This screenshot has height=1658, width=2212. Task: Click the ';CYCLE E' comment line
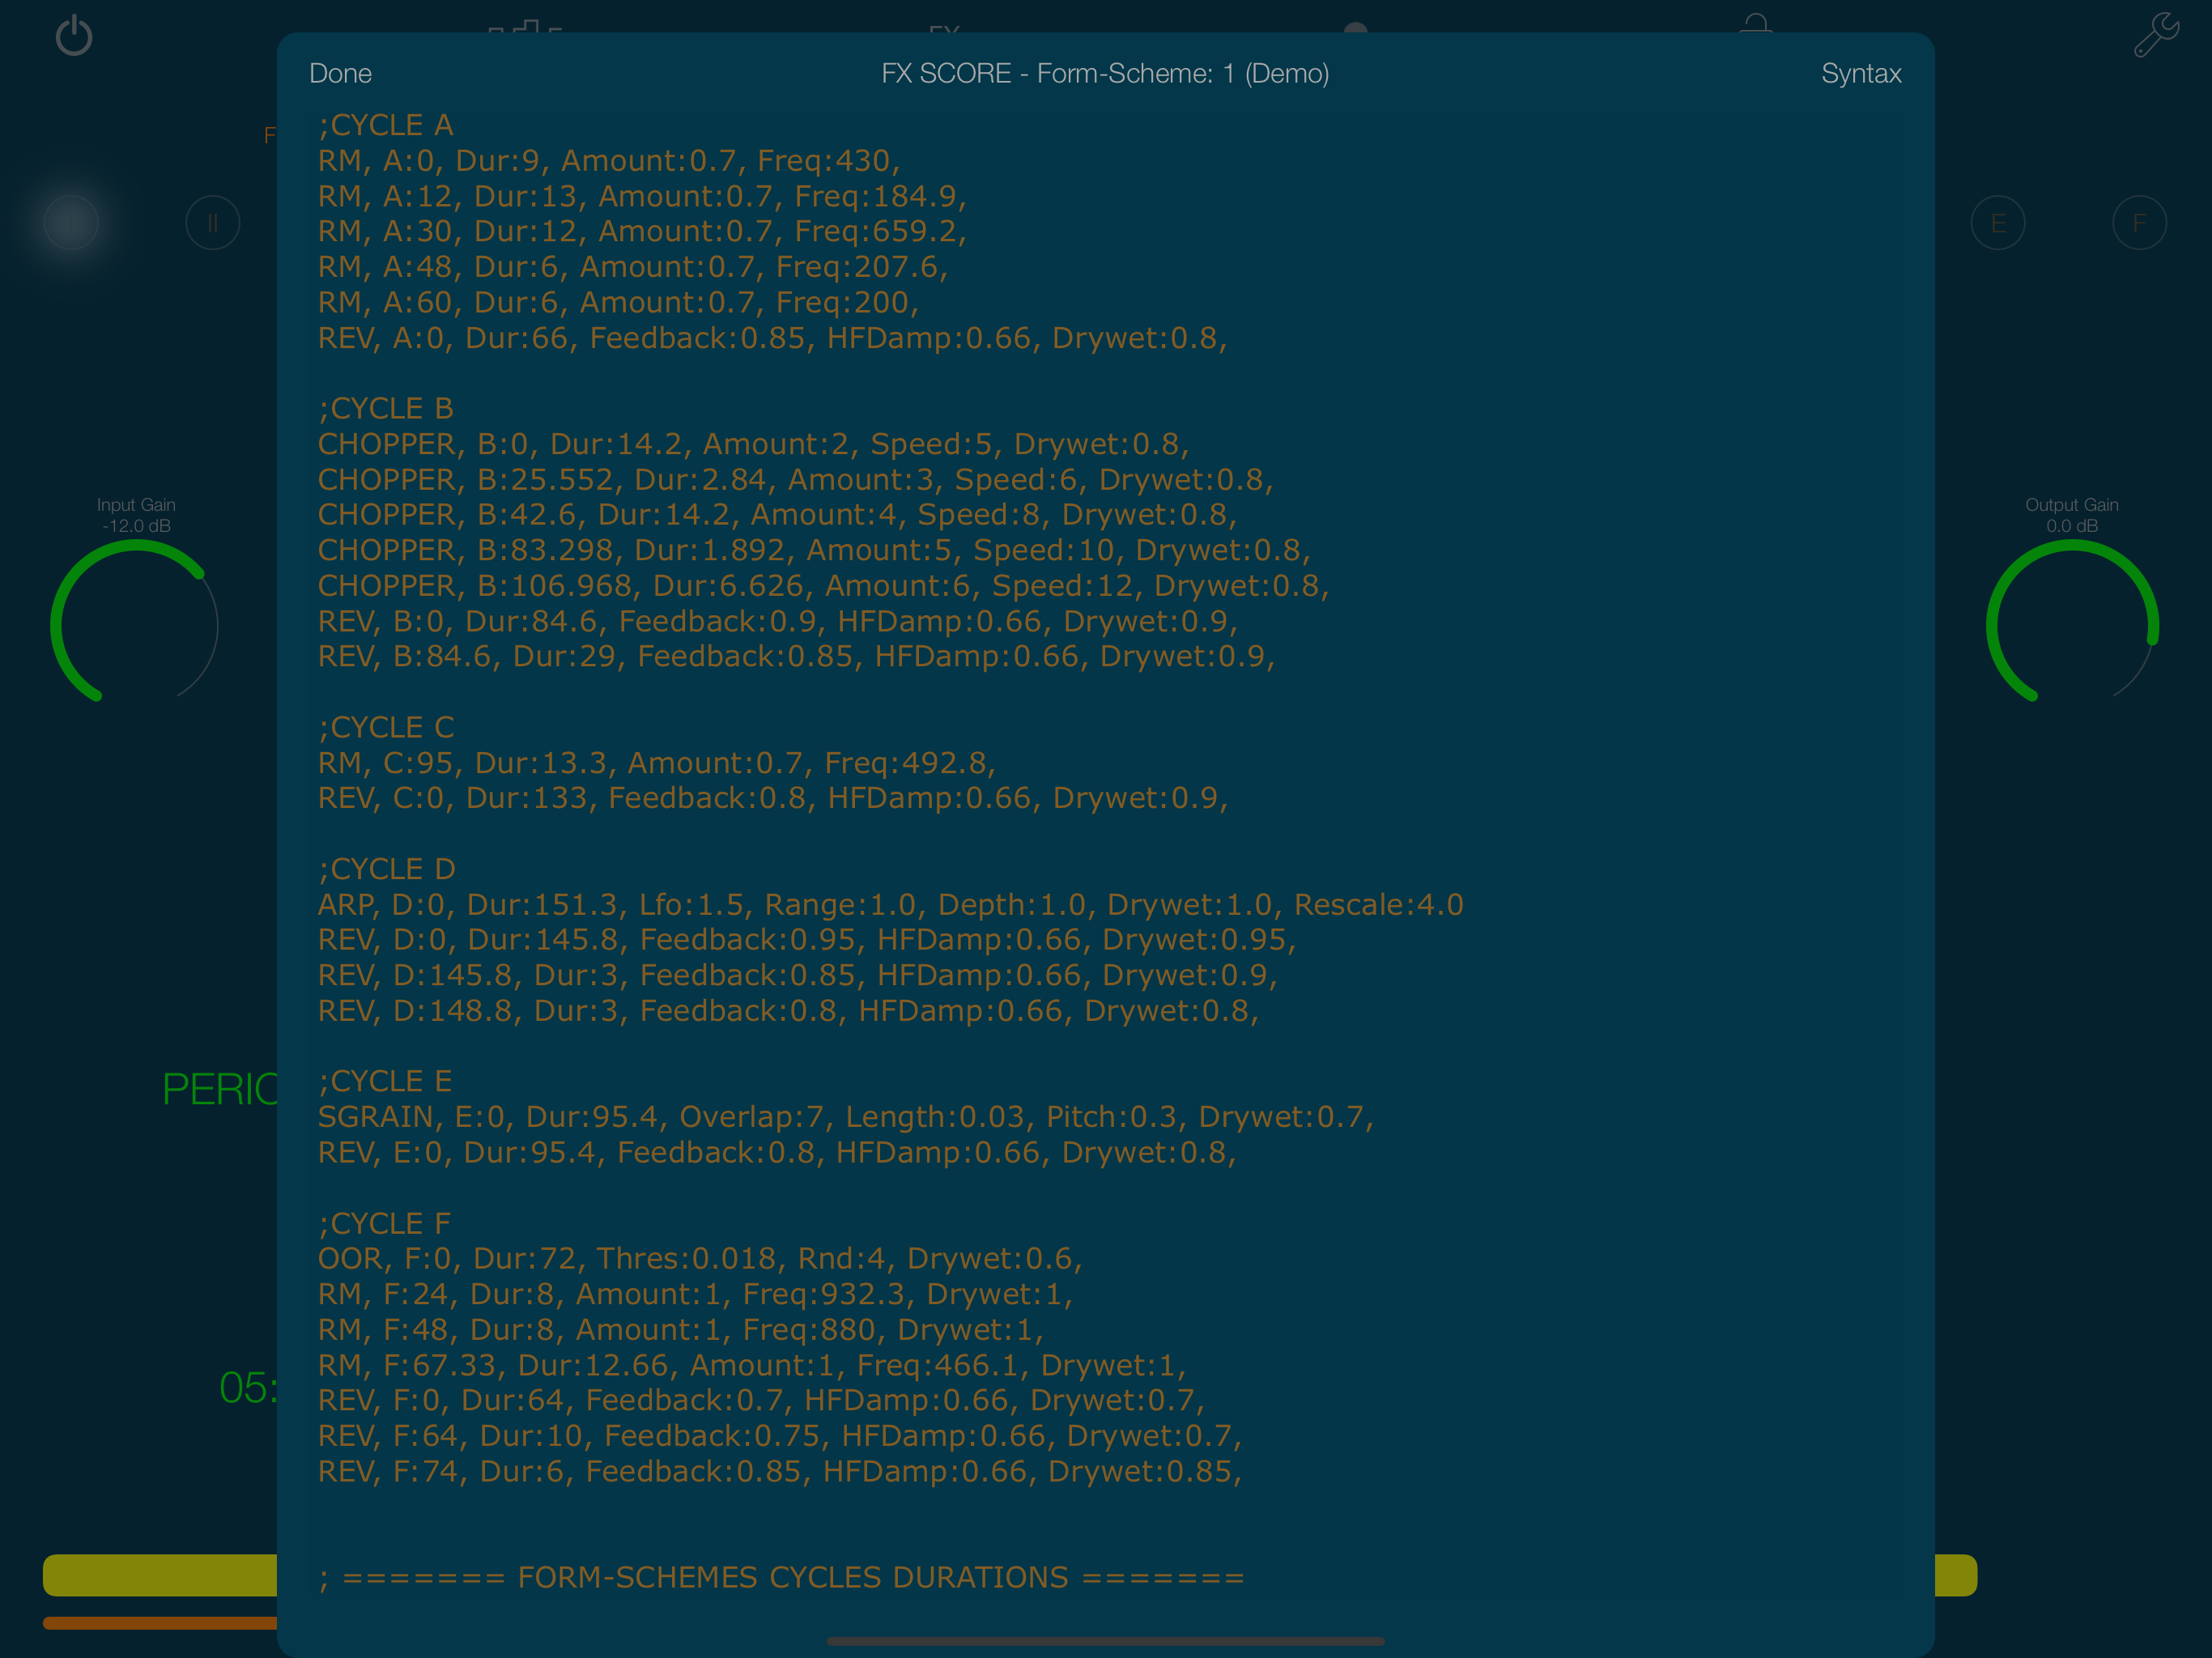pos(385,1081)
